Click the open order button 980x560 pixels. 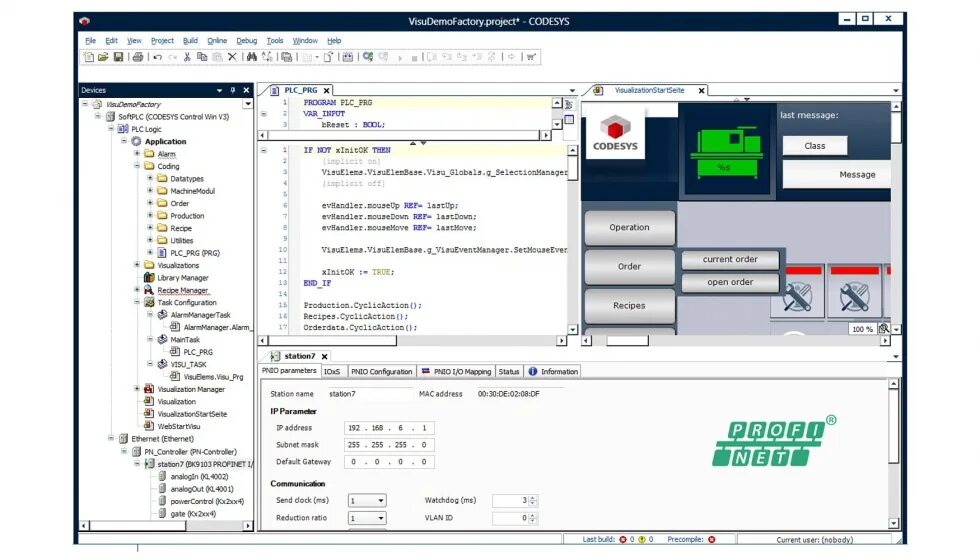(x=730, y=282)
